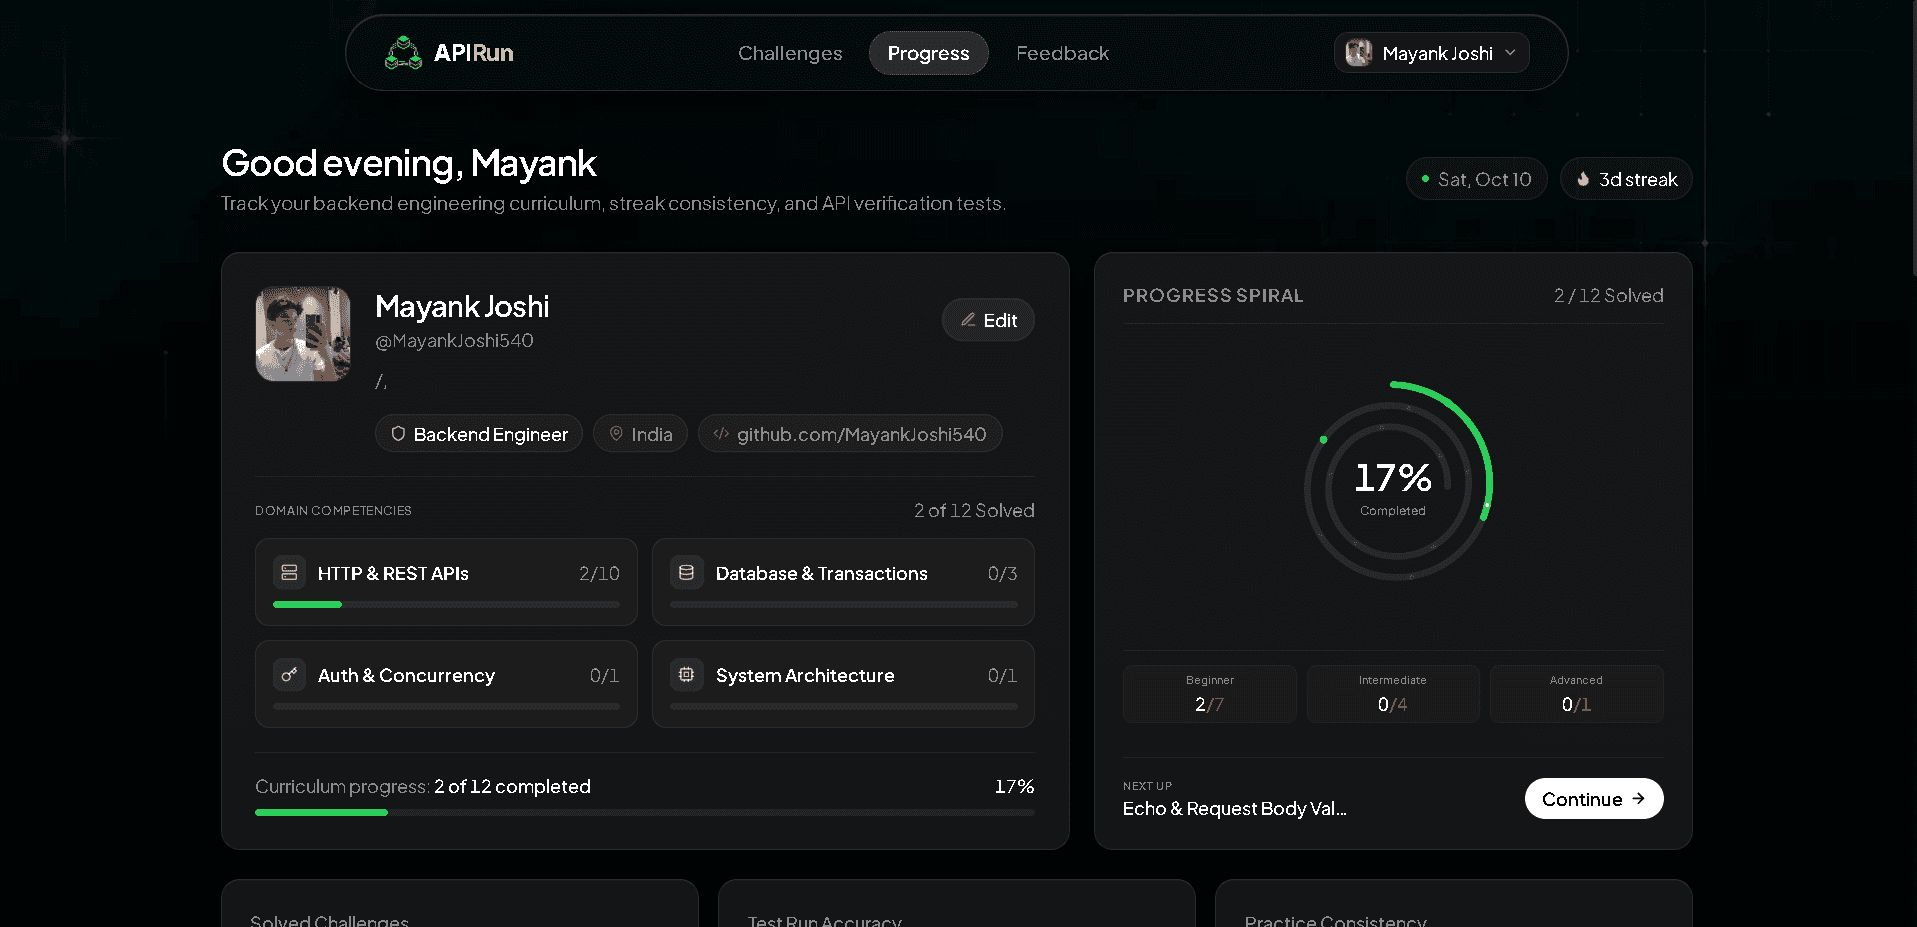Click the '2 / 12 Solved' spiral text
Image resolution: width=1917 pixels, height=927 pixels.
coord(1608,295)
